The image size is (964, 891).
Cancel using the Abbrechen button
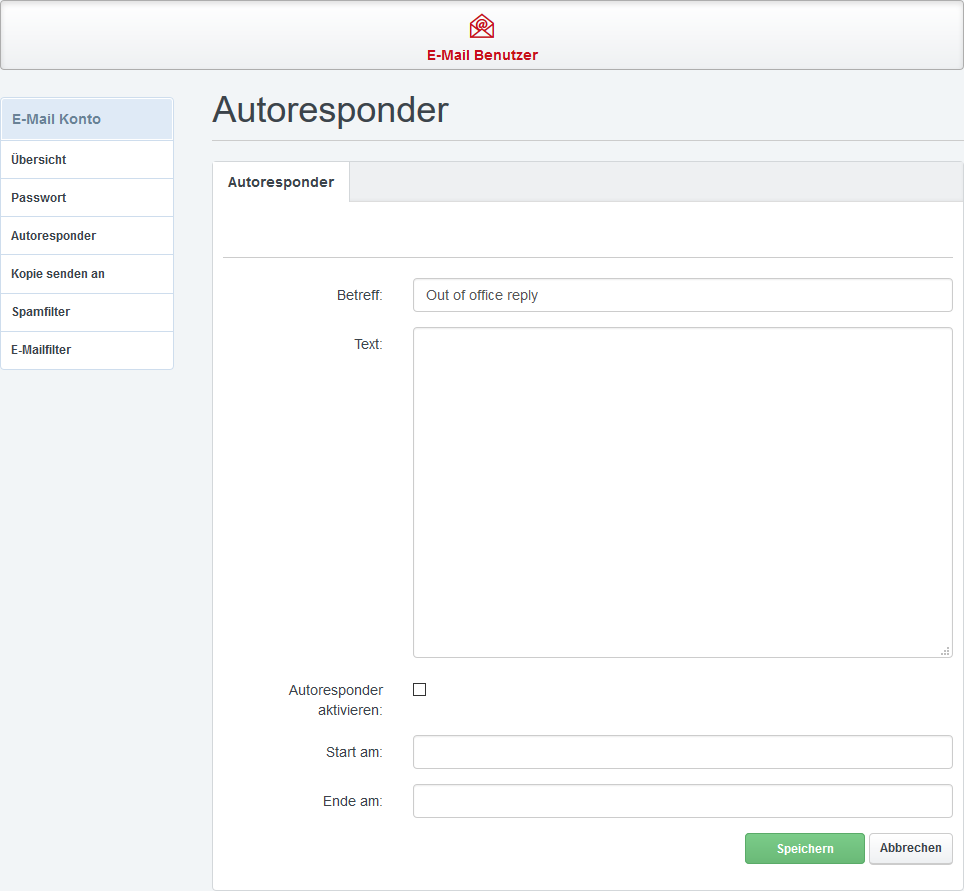[910, 848]
